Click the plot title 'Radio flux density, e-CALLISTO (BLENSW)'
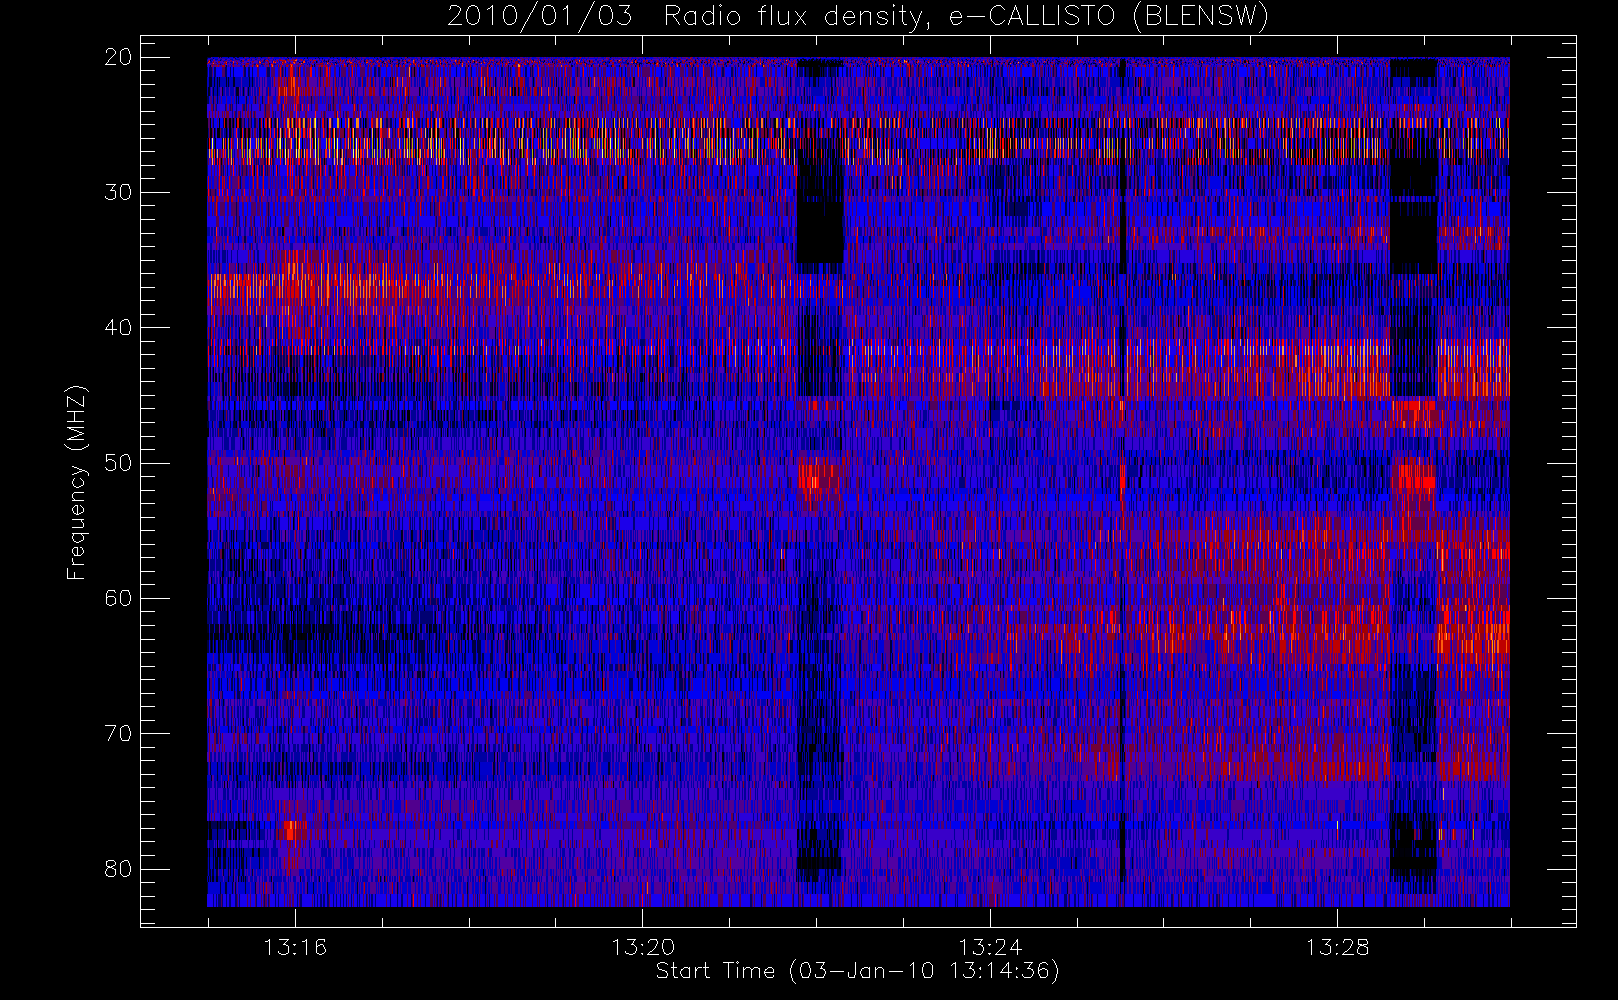This screenshot has height=1000, width=1618. coord(966,17)
